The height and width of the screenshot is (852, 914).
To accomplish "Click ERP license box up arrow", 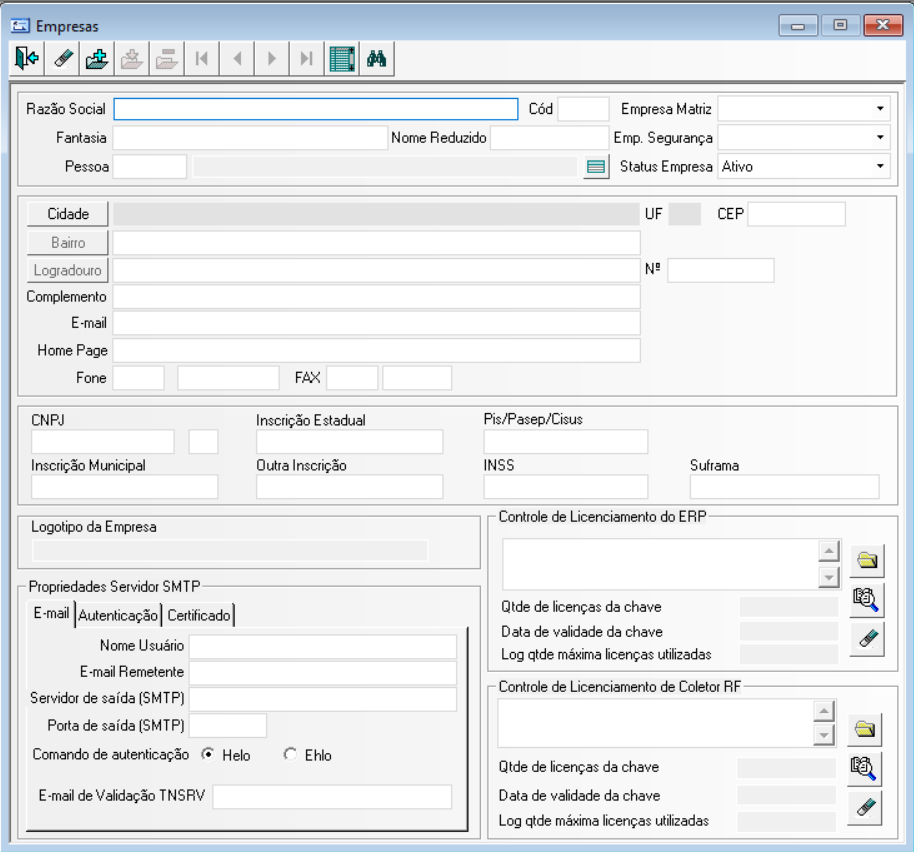I will (829, 551).
